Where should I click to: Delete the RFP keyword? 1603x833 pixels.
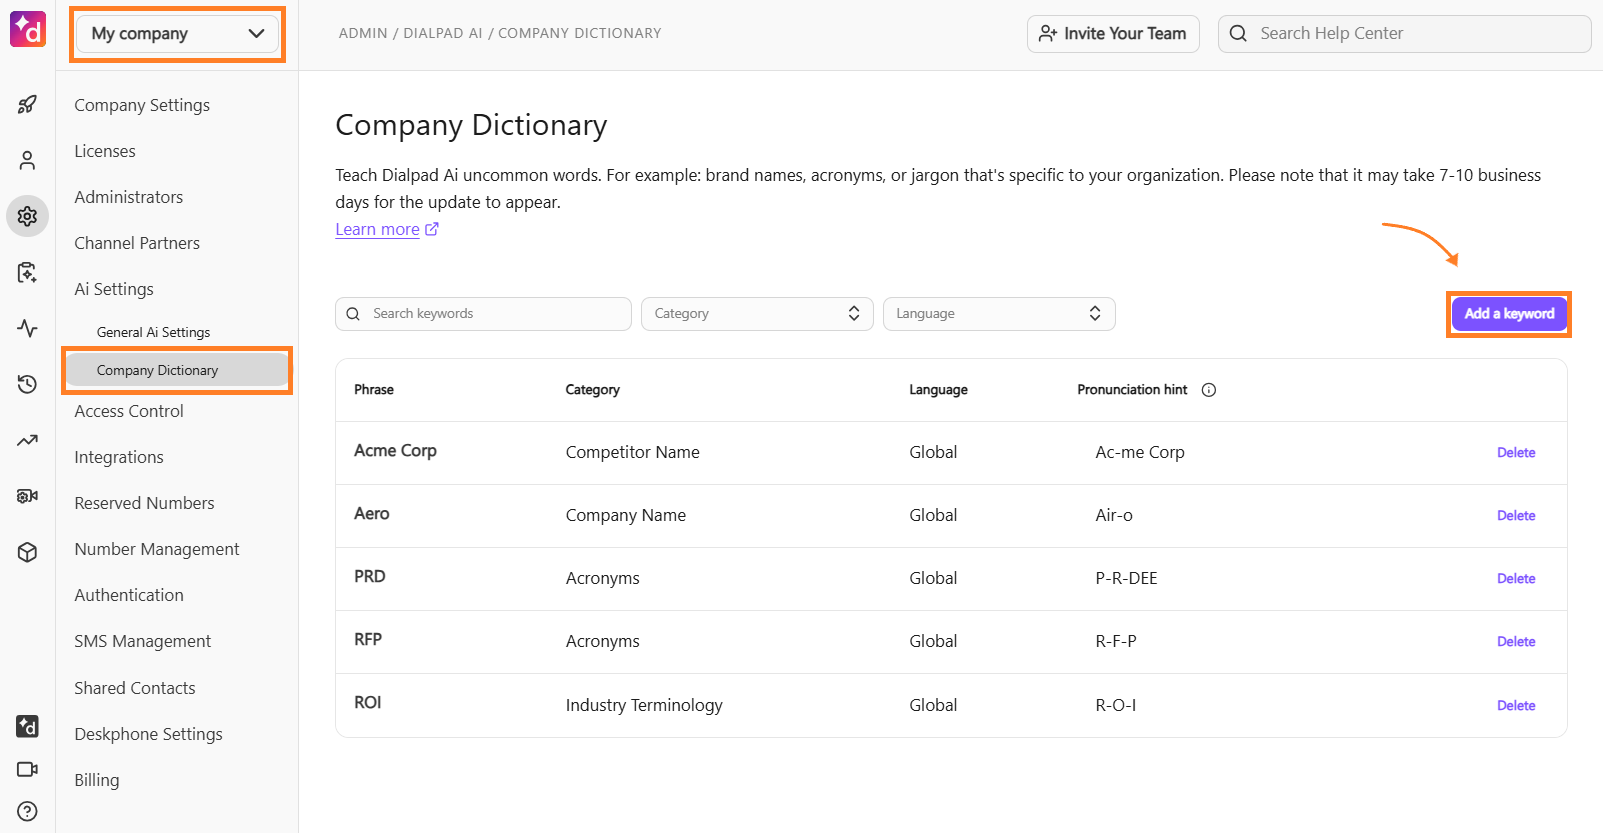click(x=1516, y=642)
